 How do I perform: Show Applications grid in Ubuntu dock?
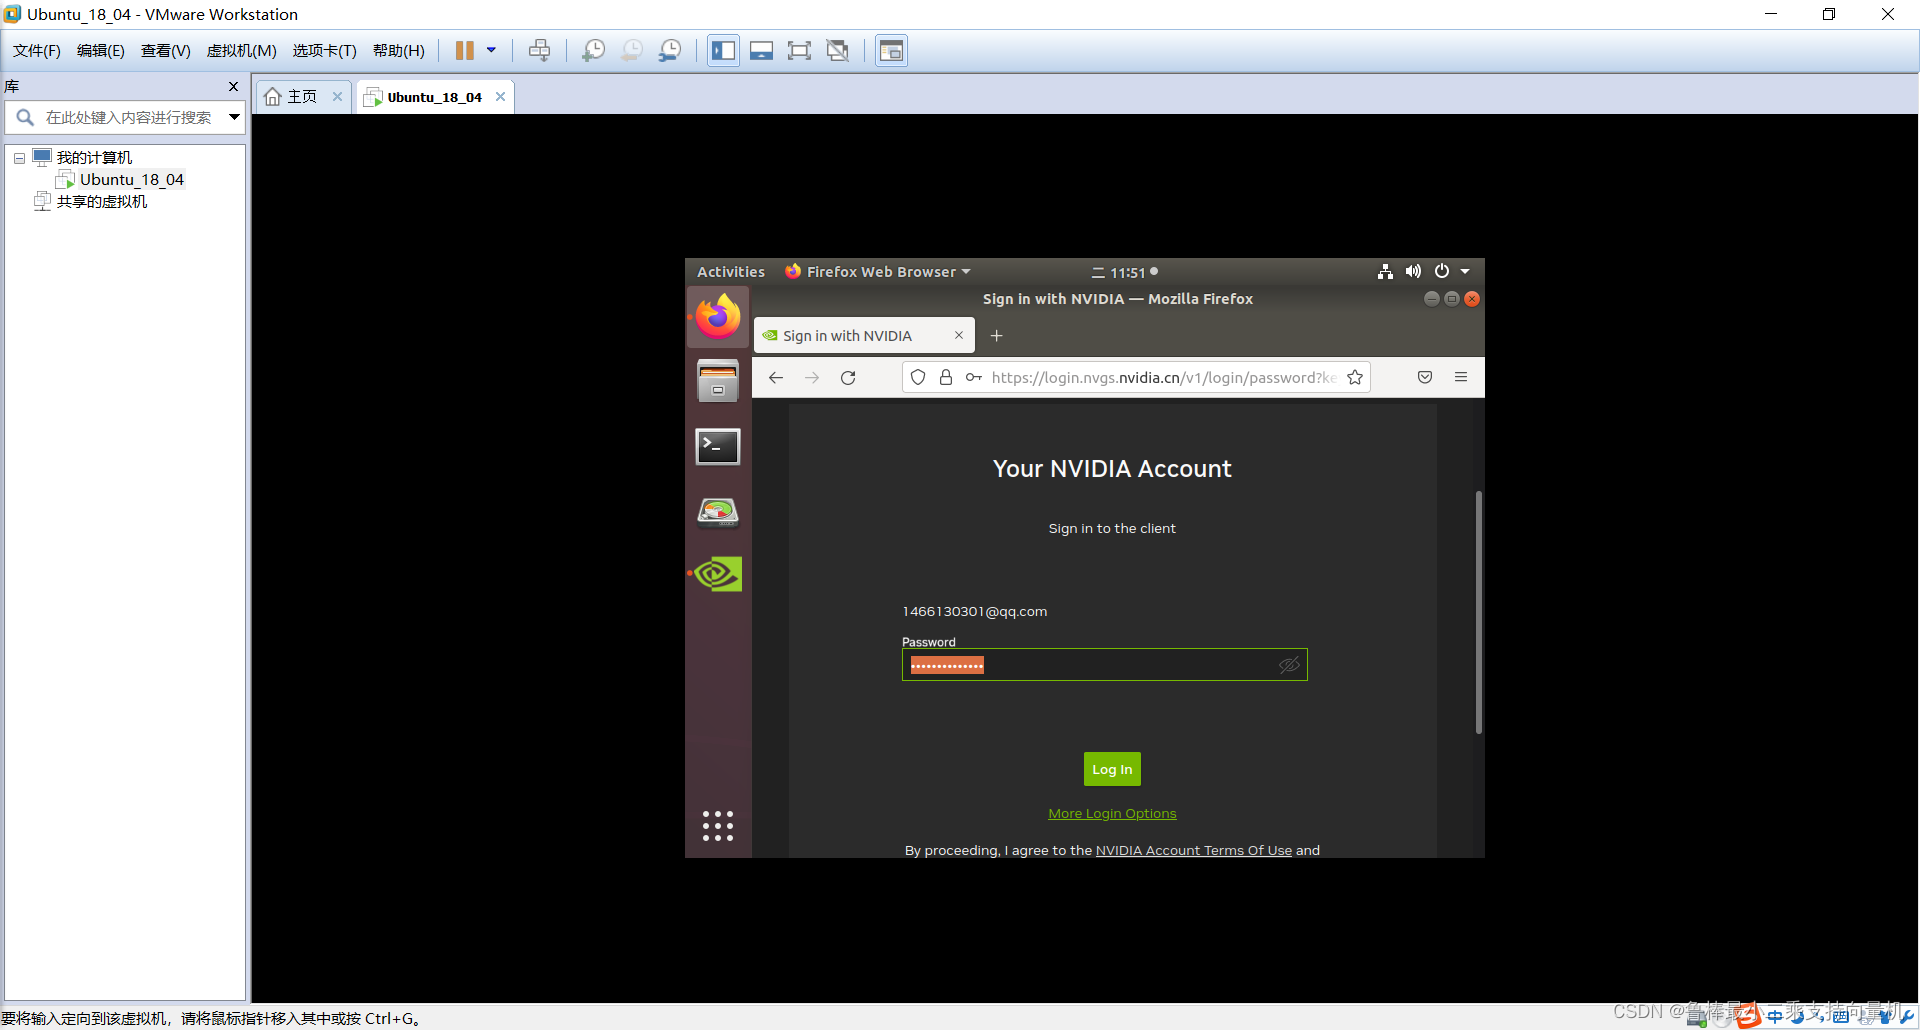coord(718,826)
